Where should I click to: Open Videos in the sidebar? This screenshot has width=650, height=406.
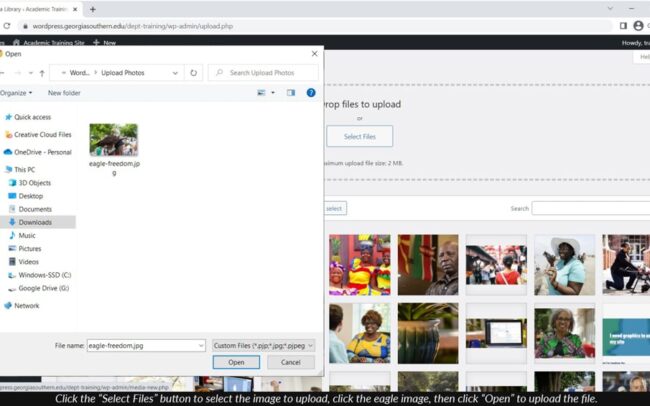click(x=24, y=262)
